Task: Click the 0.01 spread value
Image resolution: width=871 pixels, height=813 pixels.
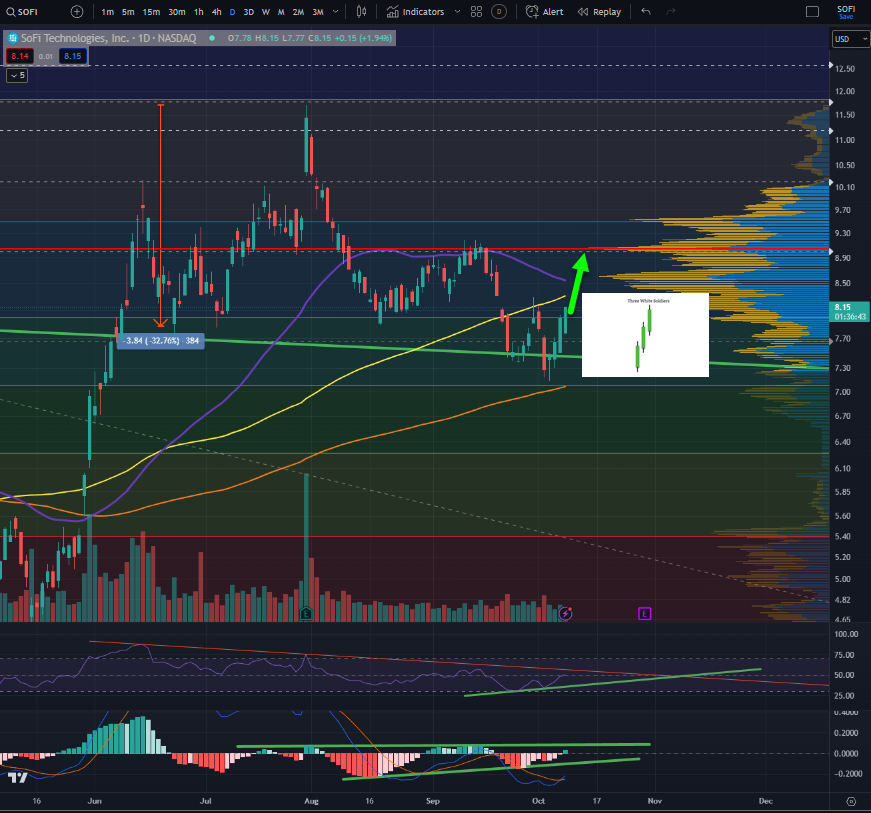Action: pyautogui.click(x=46, y=56)
